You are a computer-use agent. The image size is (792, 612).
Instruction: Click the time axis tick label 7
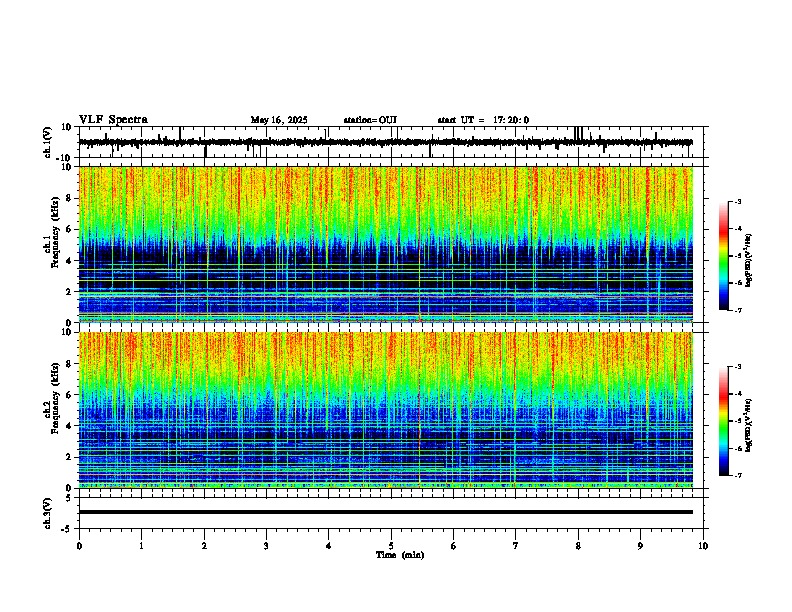point(516,546)
